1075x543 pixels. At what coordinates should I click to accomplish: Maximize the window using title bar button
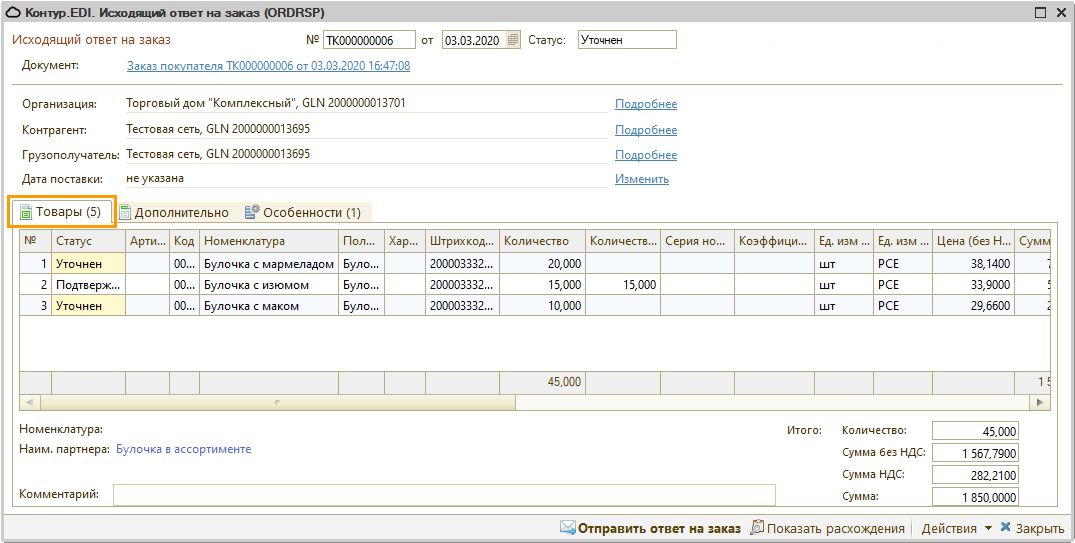pos(1040,12)
